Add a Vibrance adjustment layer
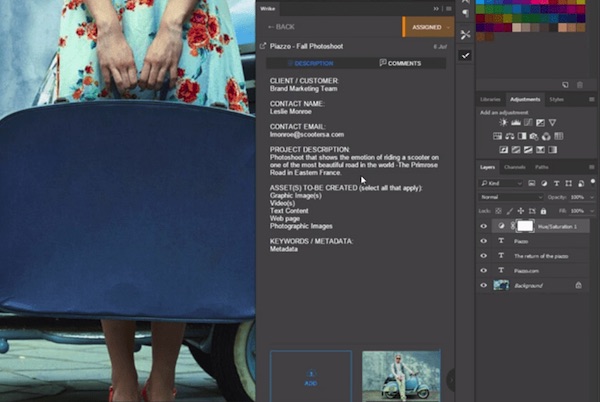The width and height of the screenshot is (600, 402). [552, 122]
